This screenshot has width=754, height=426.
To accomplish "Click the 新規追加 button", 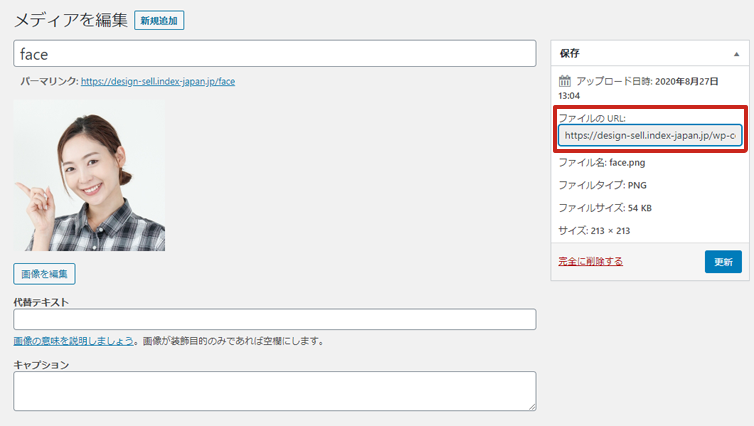I will (x=159, y=20).
